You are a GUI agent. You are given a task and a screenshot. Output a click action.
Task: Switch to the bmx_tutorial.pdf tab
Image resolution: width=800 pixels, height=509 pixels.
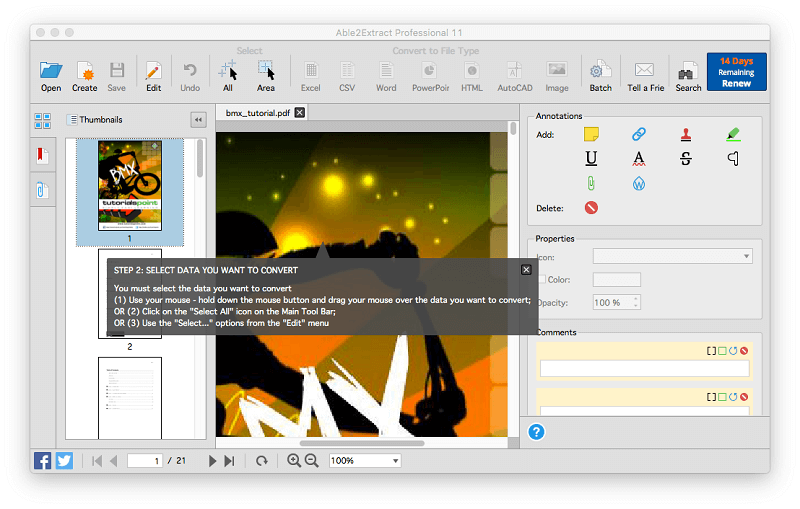(258, 113)
